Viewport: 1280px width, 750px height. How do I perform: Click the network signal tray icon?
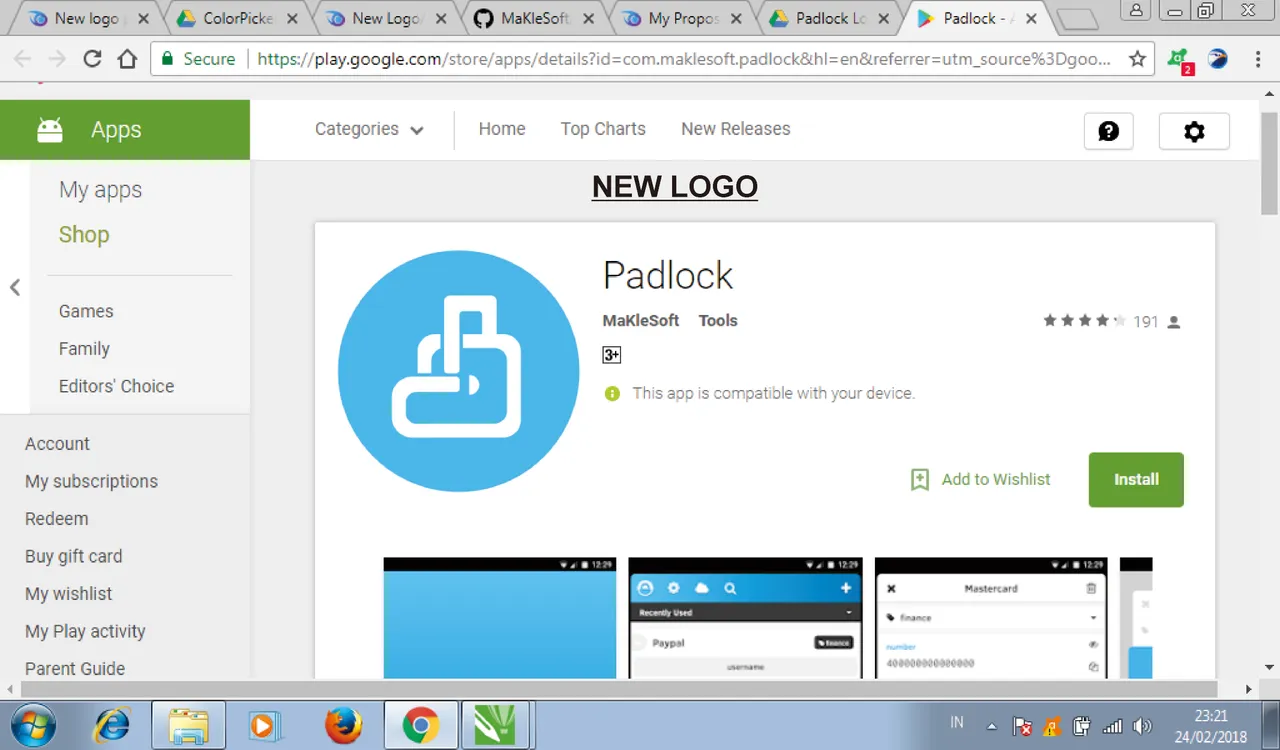[x=1111, y=727]
